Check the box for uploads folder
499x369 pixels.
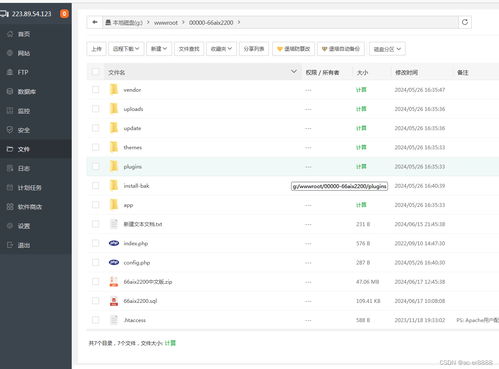[x=95, y=109]
